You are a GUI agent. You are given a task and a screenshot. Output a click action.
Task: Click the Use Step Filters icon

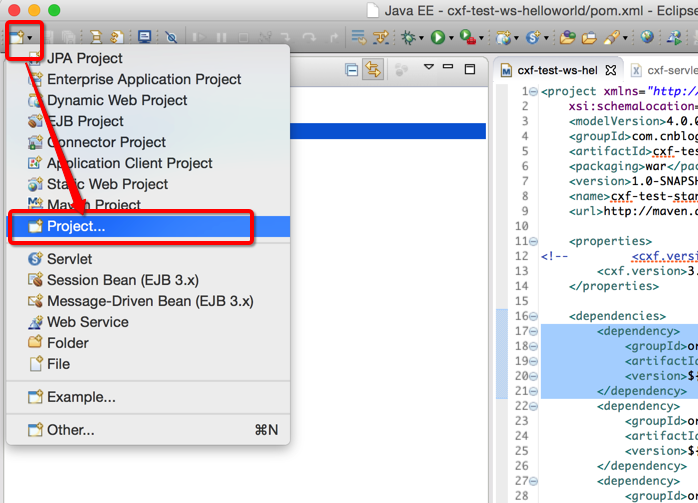click(x=381, y=37)
